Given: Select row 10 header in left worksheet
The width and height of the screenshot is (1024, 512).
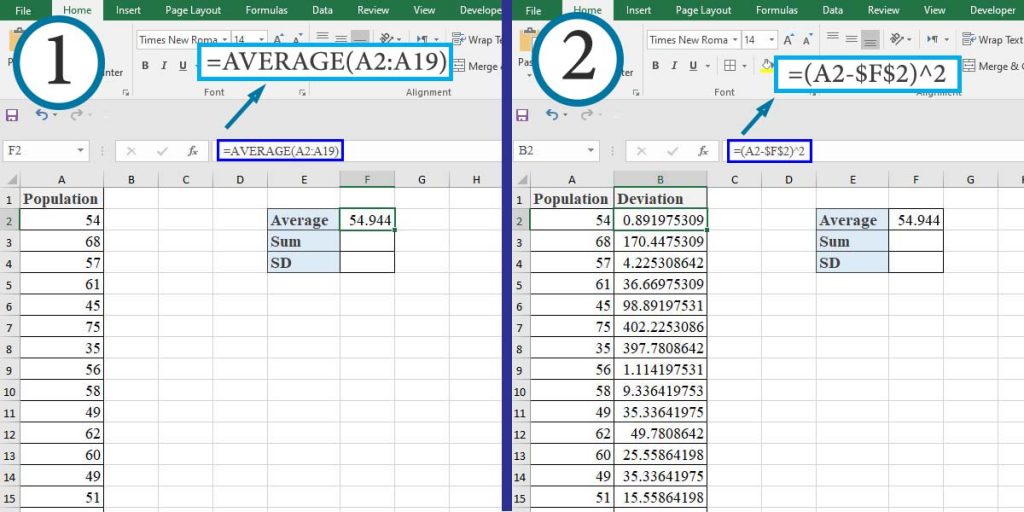Looking at the screenshot, I should click(x=10, y=392).
